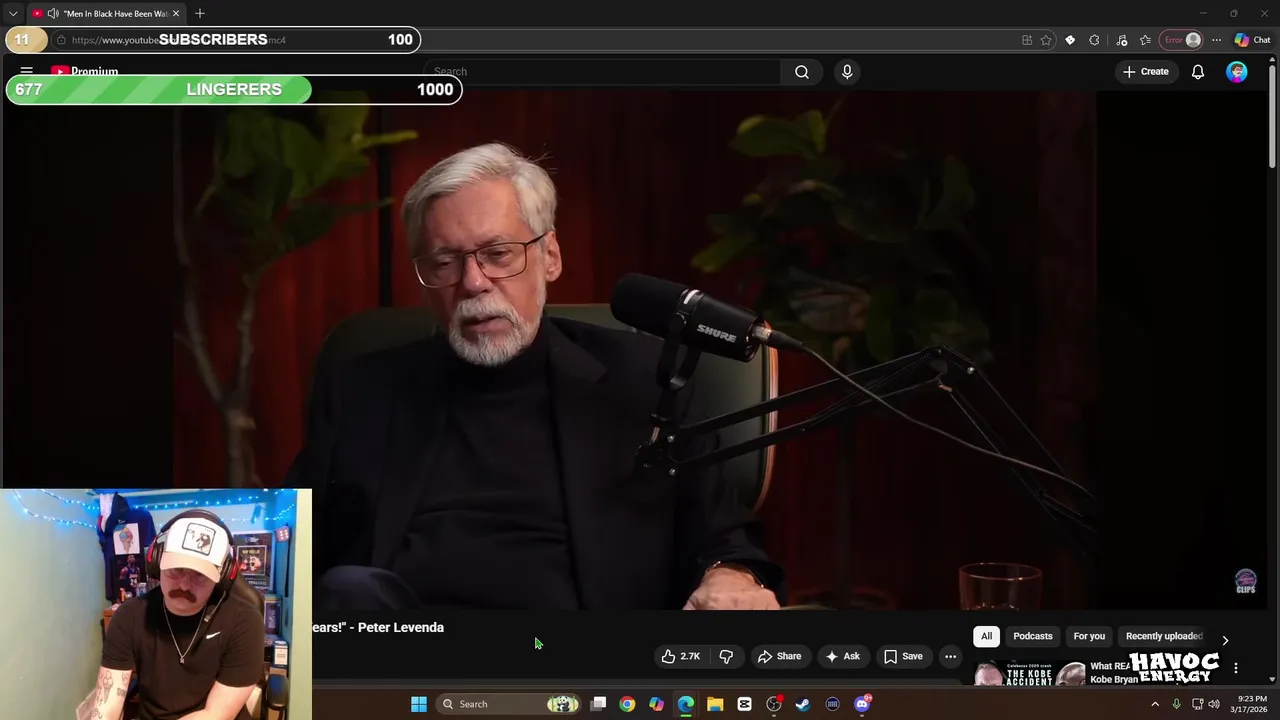Close the Men In Black tab
Image resolution: width=1280 pixels, height=720 pixels.
[x=176, y=13]
